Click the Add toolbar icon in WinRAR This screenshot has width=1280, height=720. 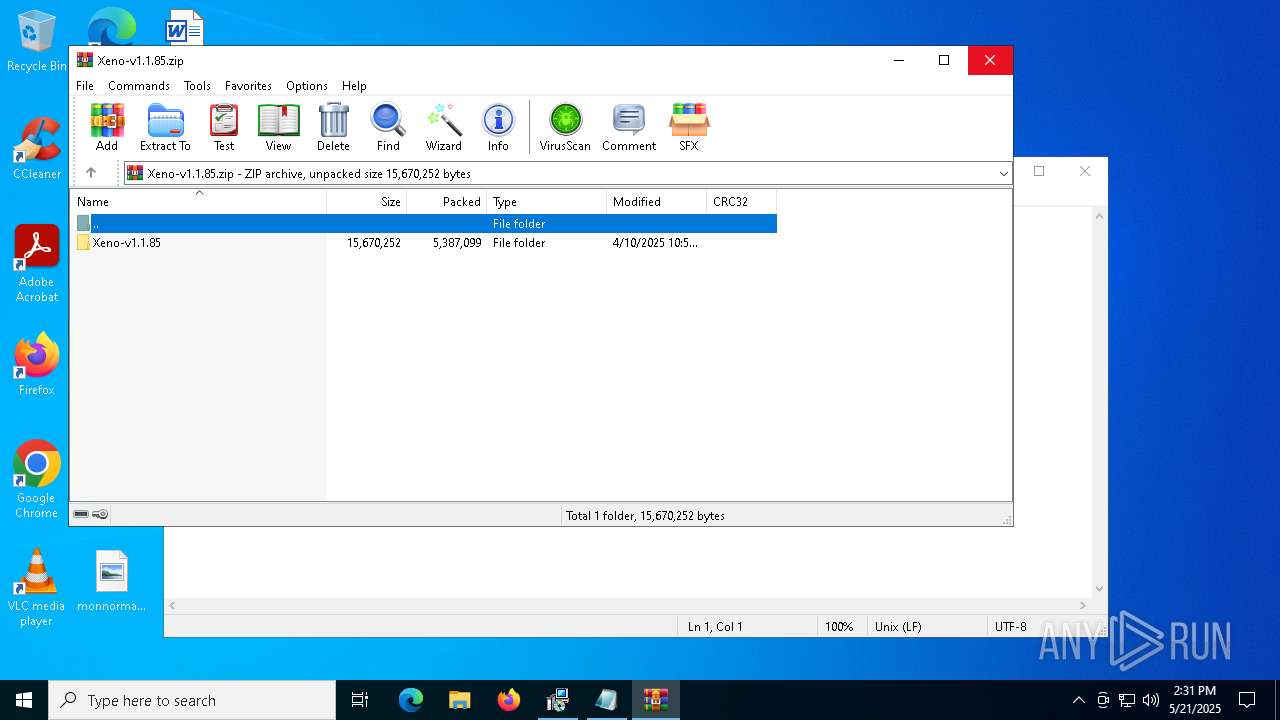(x=107, y=127)
